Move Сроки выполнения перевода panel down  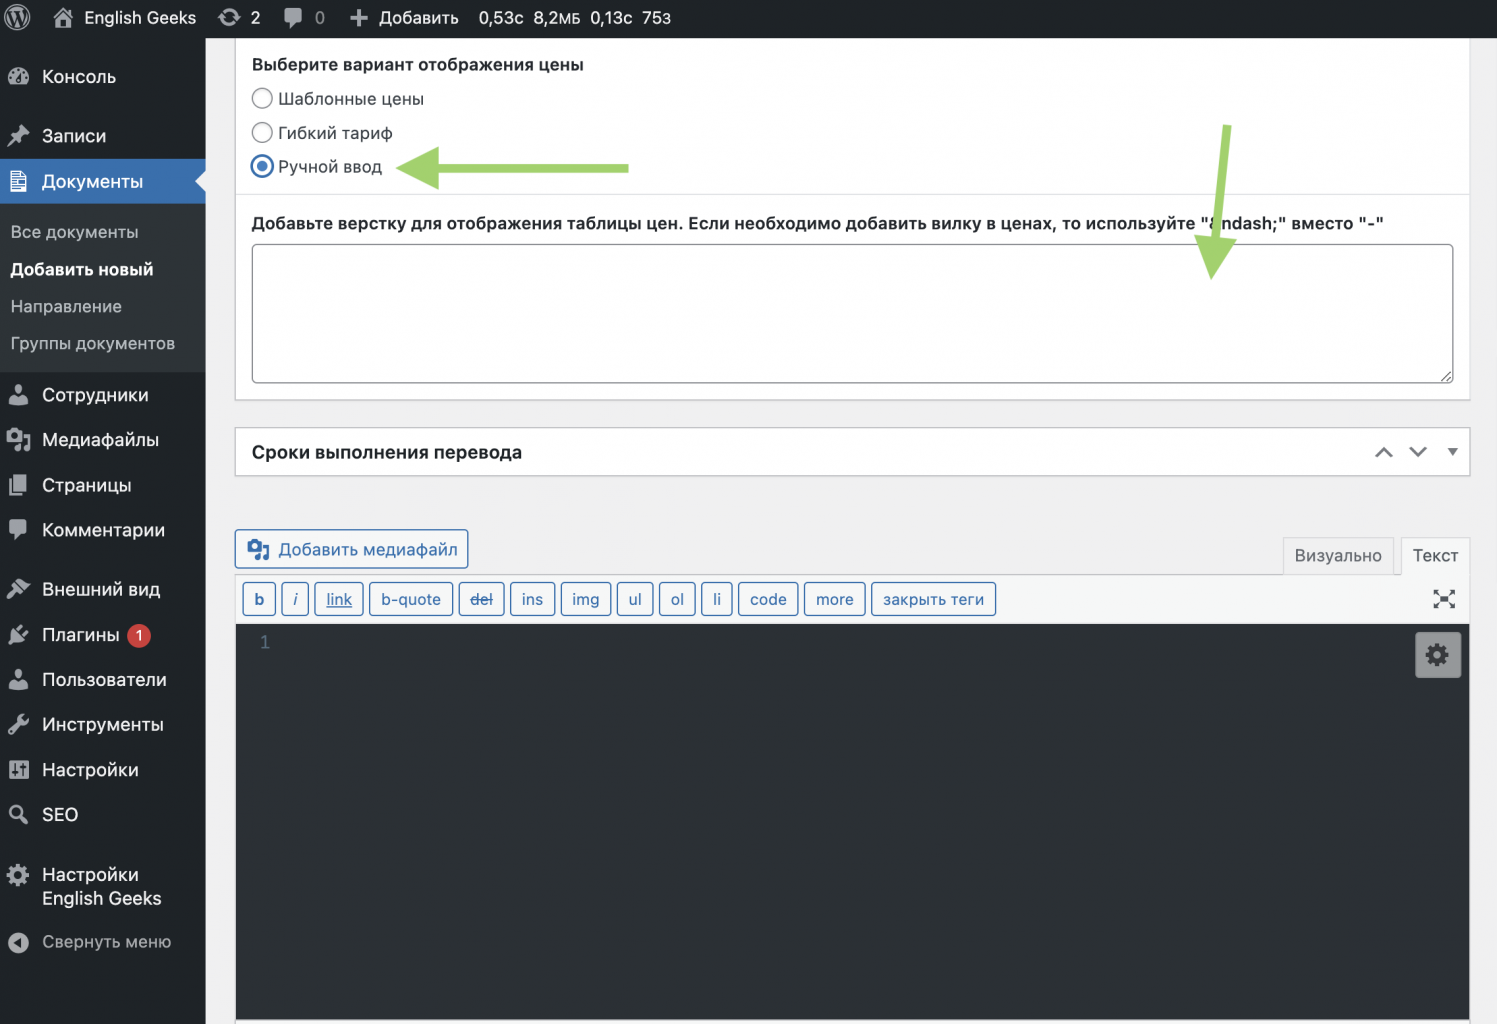click(x=1418, y=452)
